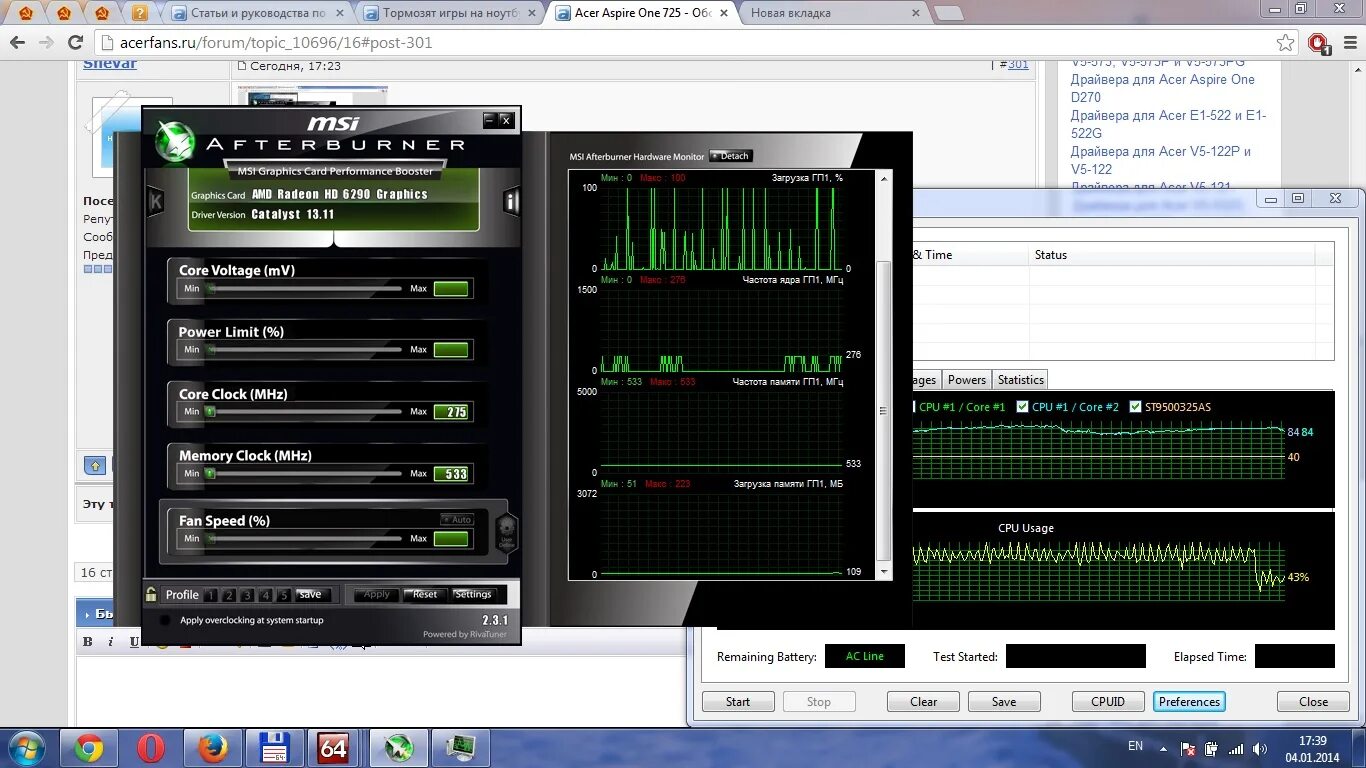The image size is (1366, 768).
Task: Select Afterburner profile slot 3
Action: 247,595
